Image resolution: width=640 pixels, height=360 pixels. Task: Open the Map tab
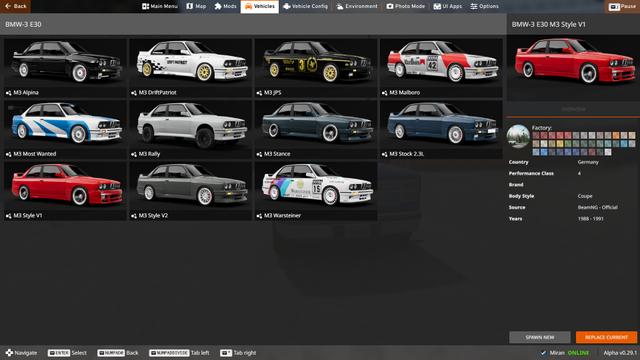tap(196, 6)
